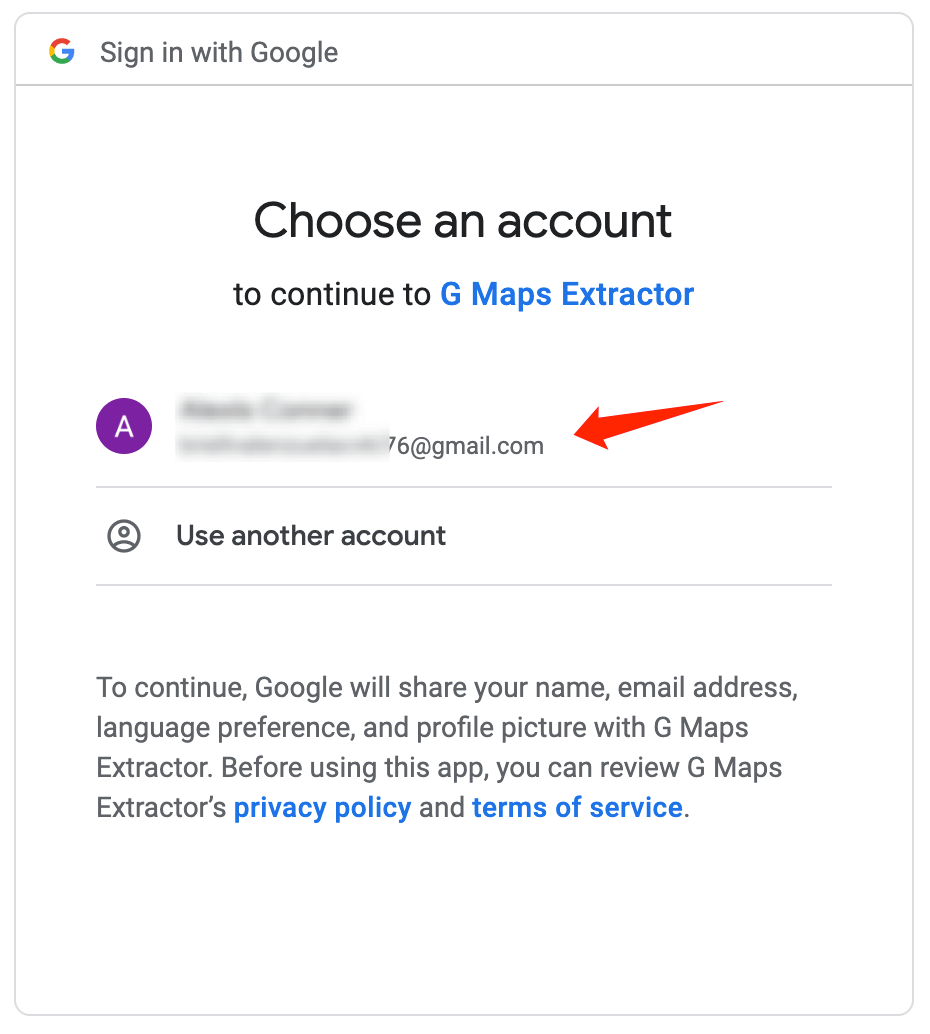Click the Choose an account heading
This screenshot has height=1034, width=930.
463,221
